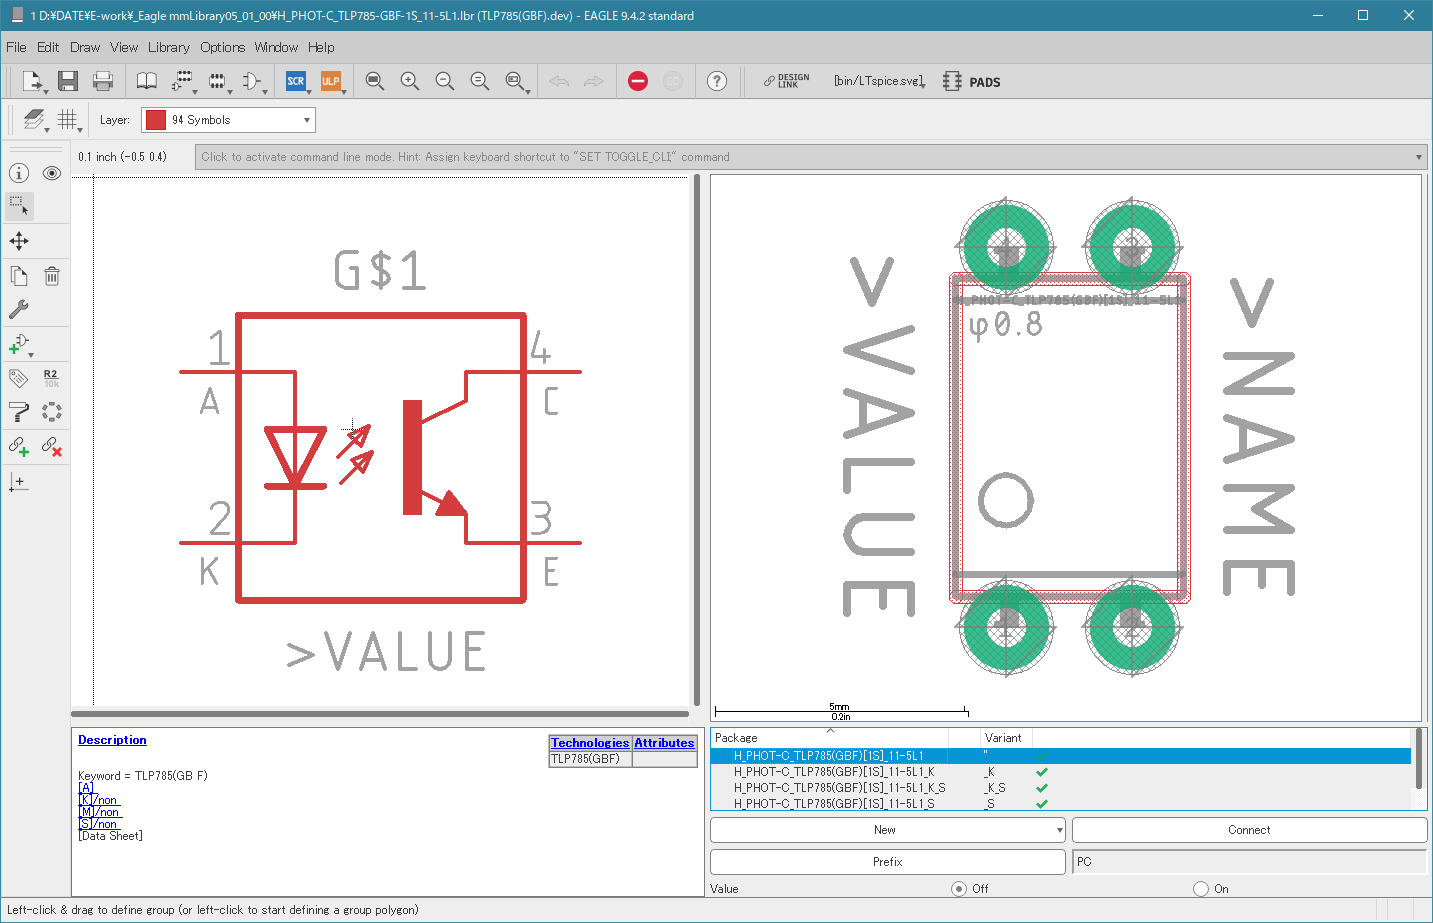Click the PADS toolbar button
This screenshot has height=923, width=1433.
(972, 82)
